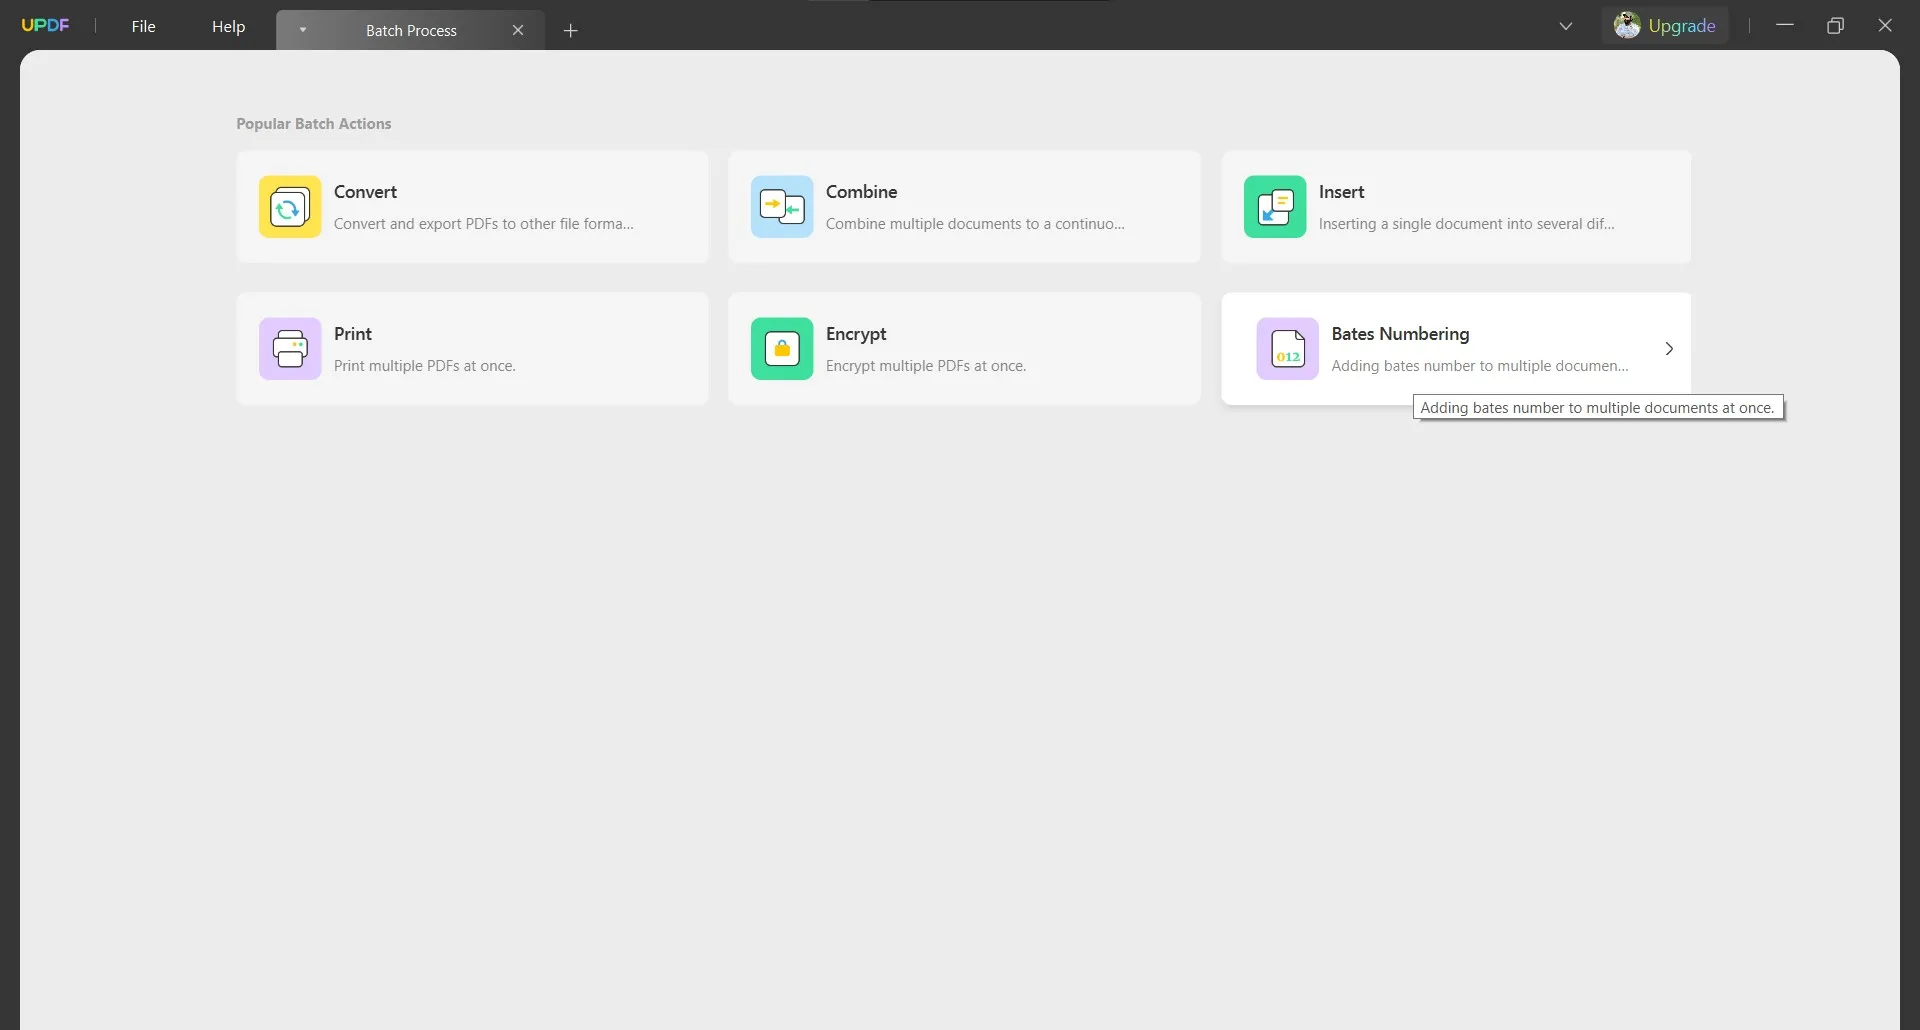The image size is (1920, 1030).
Task: Select the Convert batch action icon
Action: pyautogui.click(x=289, y=206)
